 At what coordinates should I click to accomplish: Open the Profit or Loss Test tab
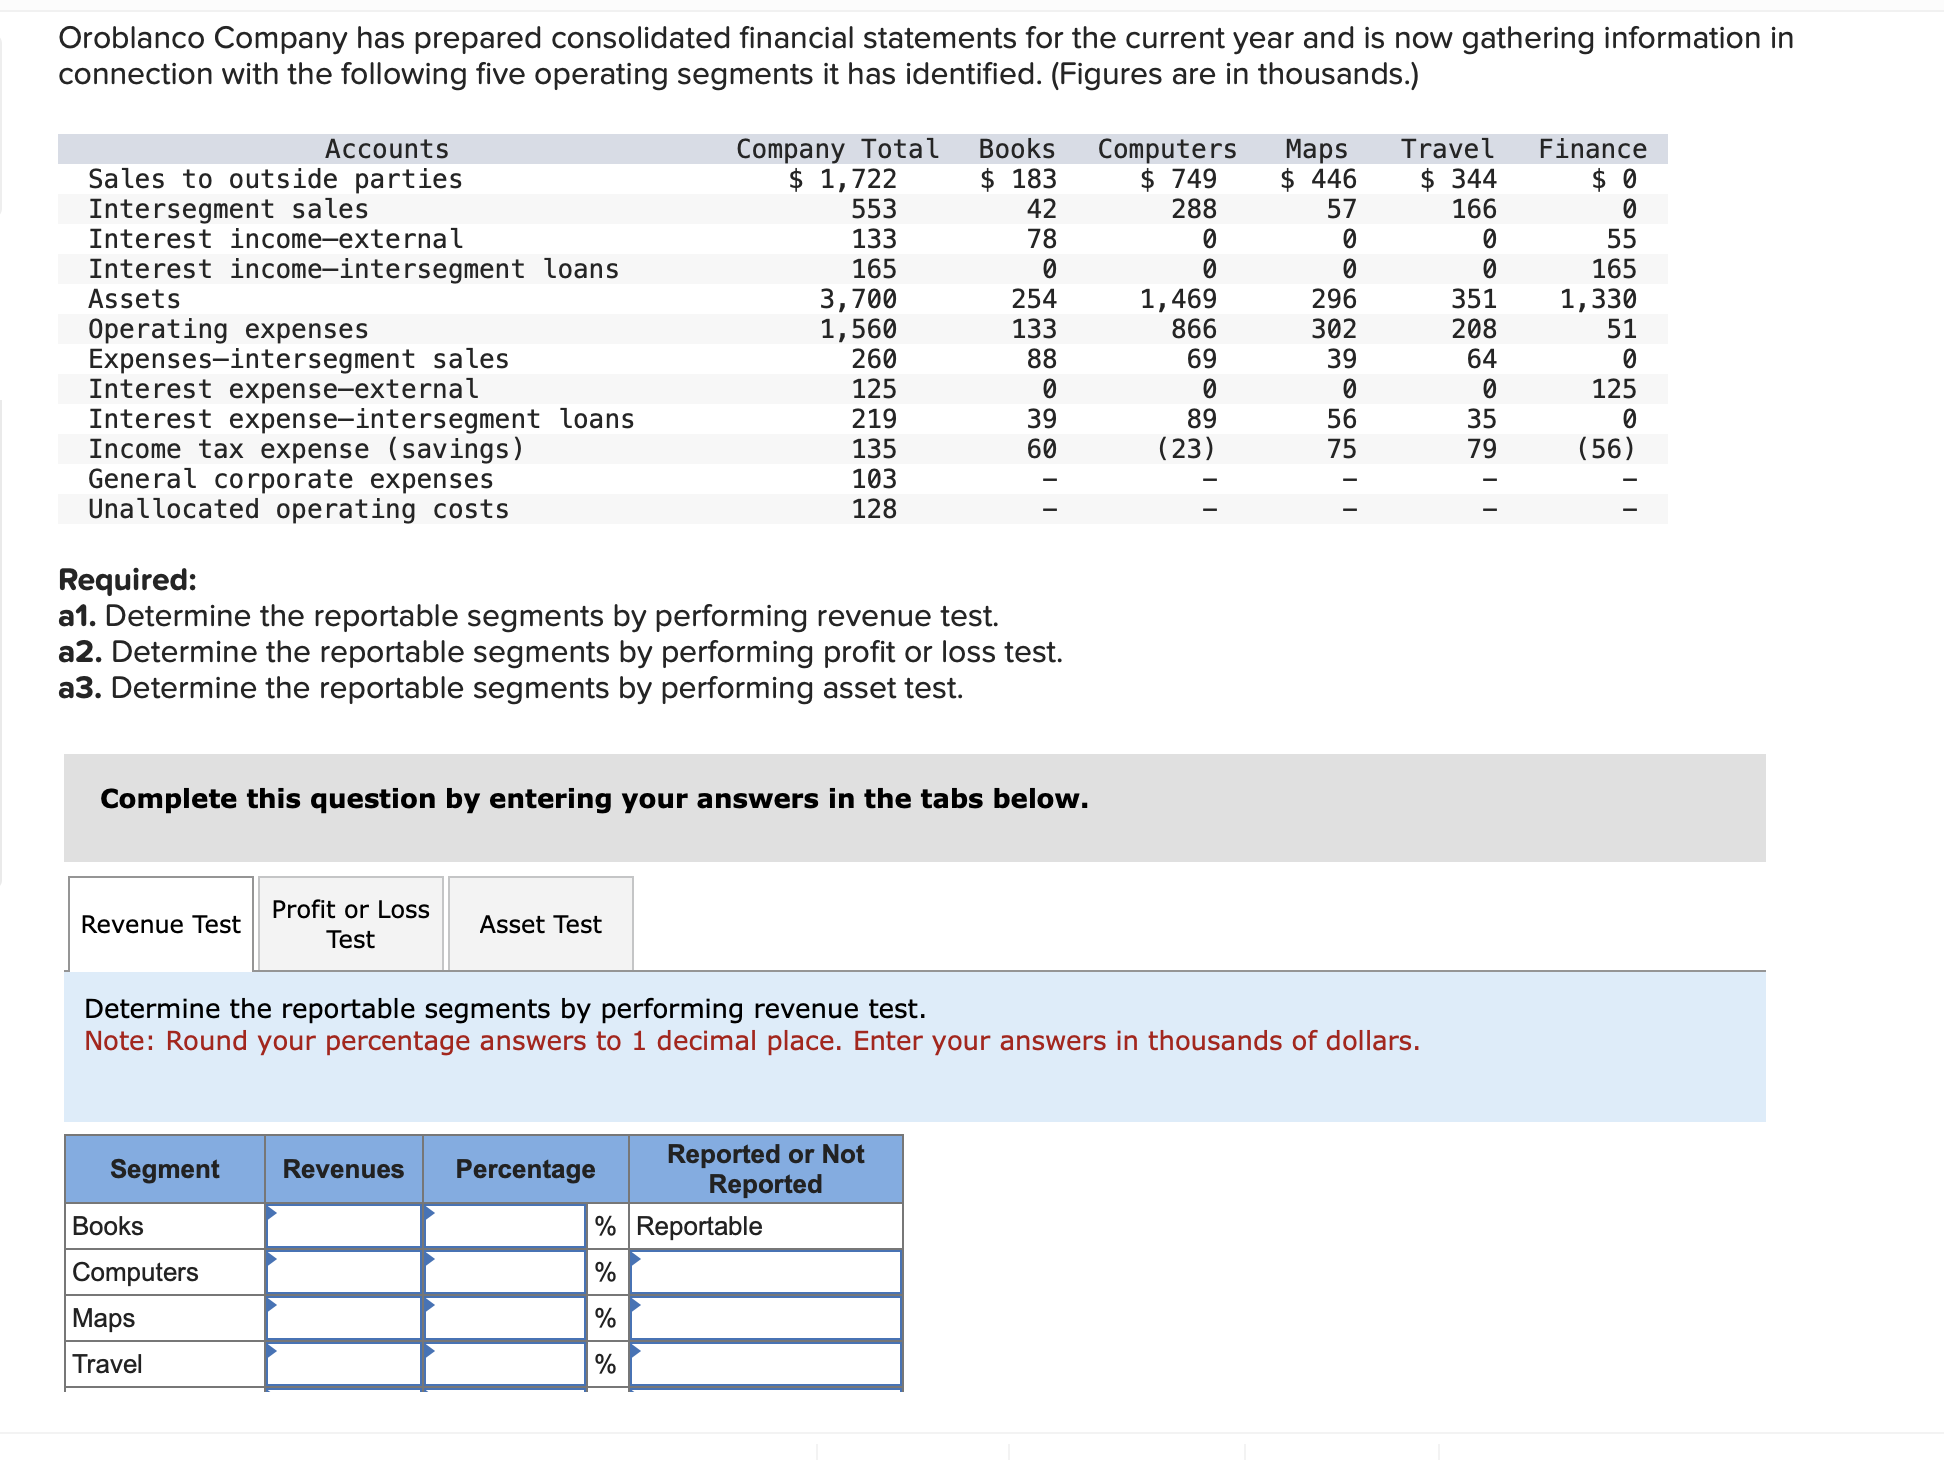(x=350, y=924)
